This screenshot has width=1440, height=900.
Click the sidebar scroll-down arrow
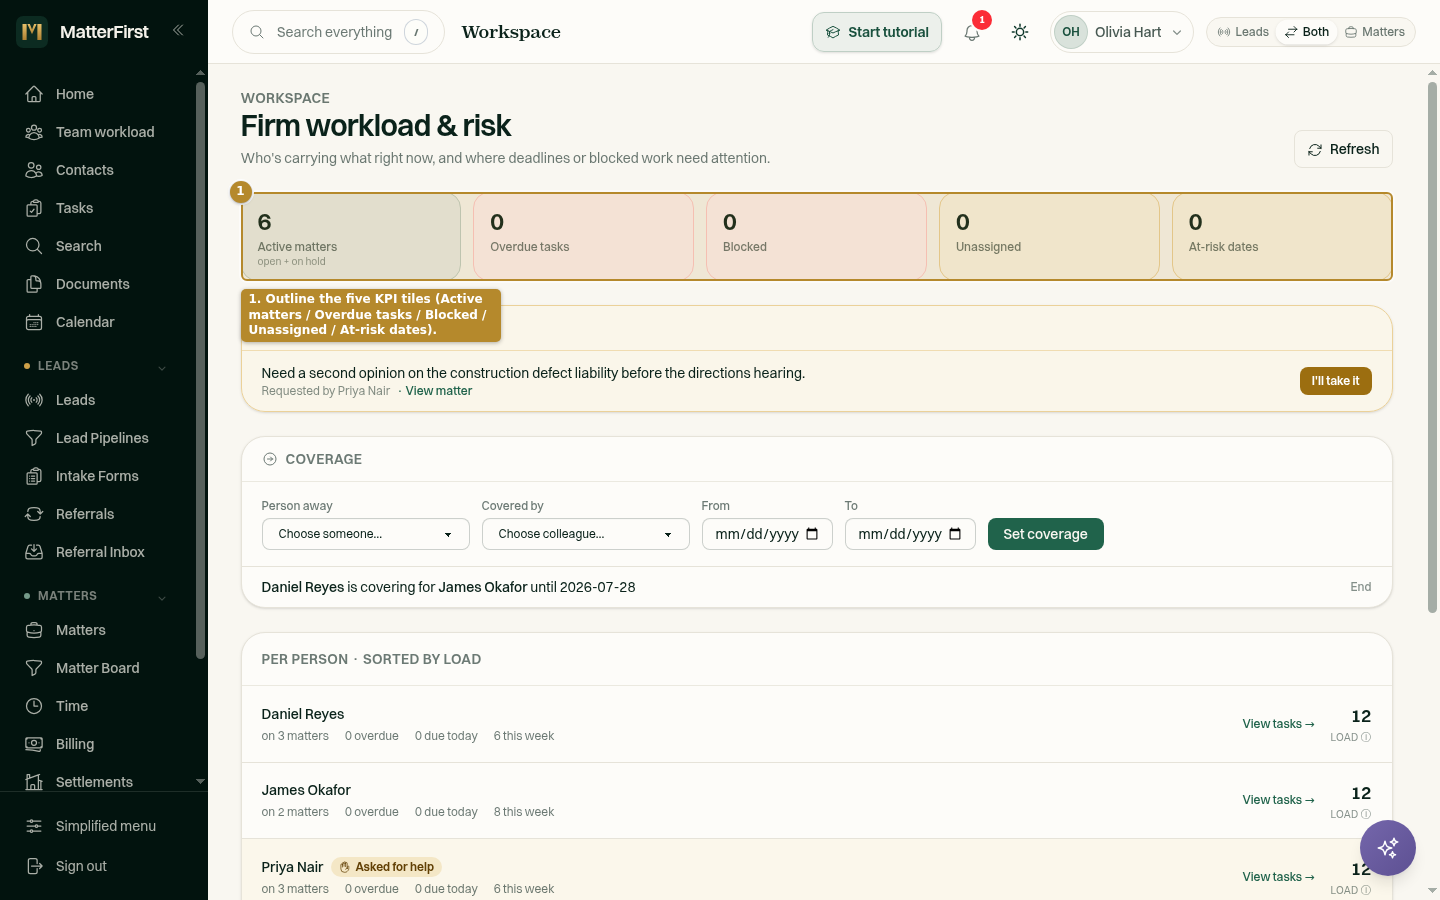200,781
